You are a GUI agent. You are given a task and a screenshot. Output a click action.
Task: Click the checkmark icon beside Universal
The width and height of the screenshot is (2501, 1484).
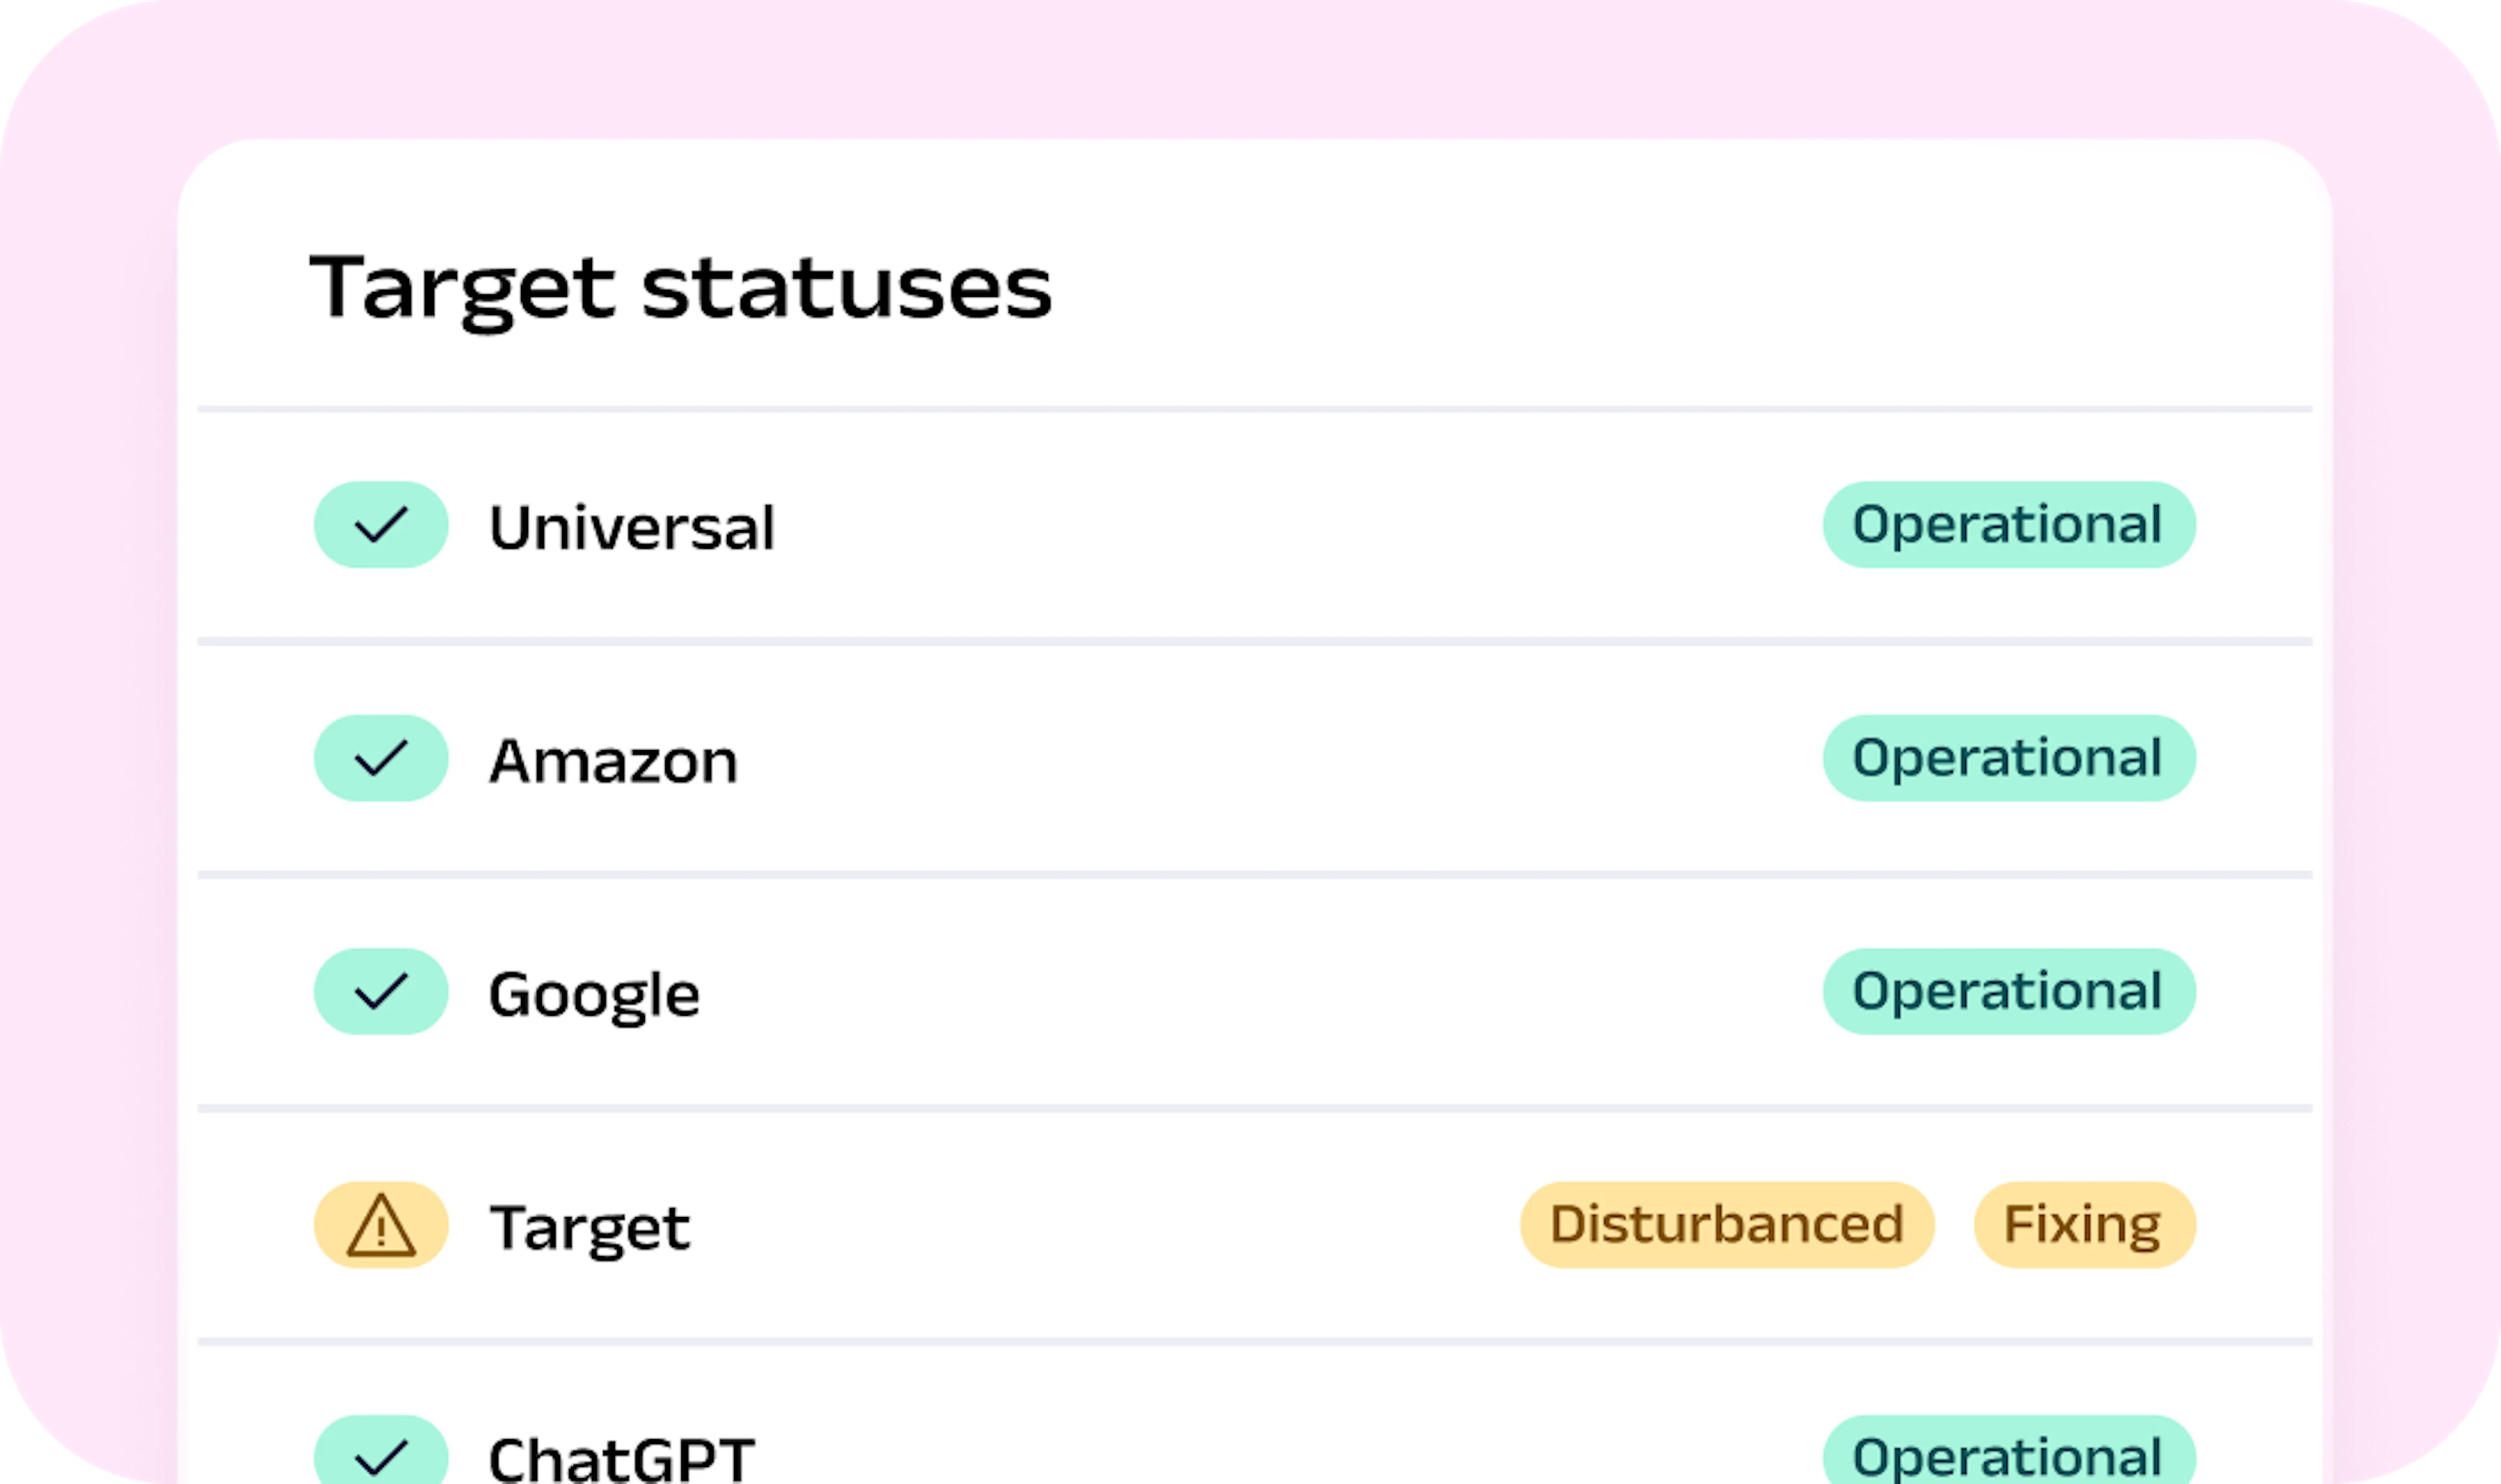(x=381, y=525)
